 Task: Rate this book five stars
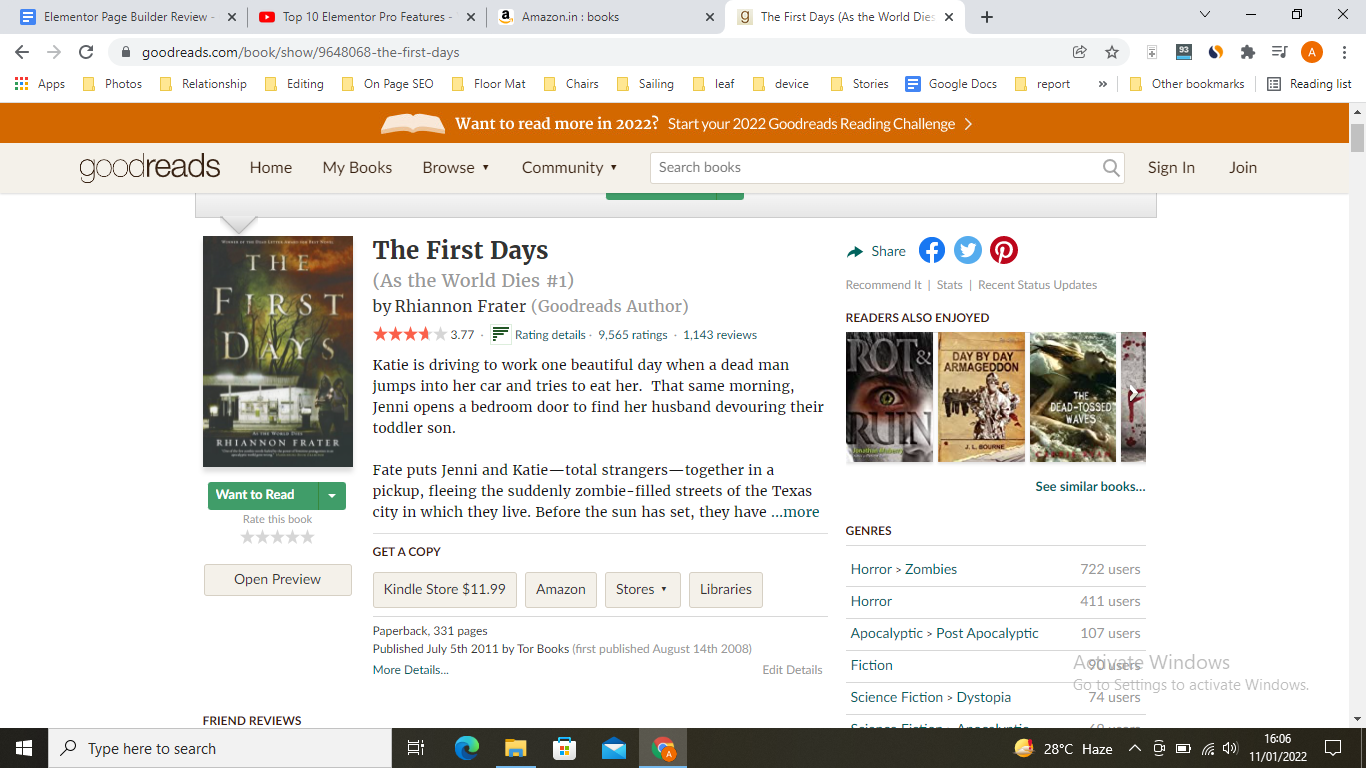[x=307, y=537]
